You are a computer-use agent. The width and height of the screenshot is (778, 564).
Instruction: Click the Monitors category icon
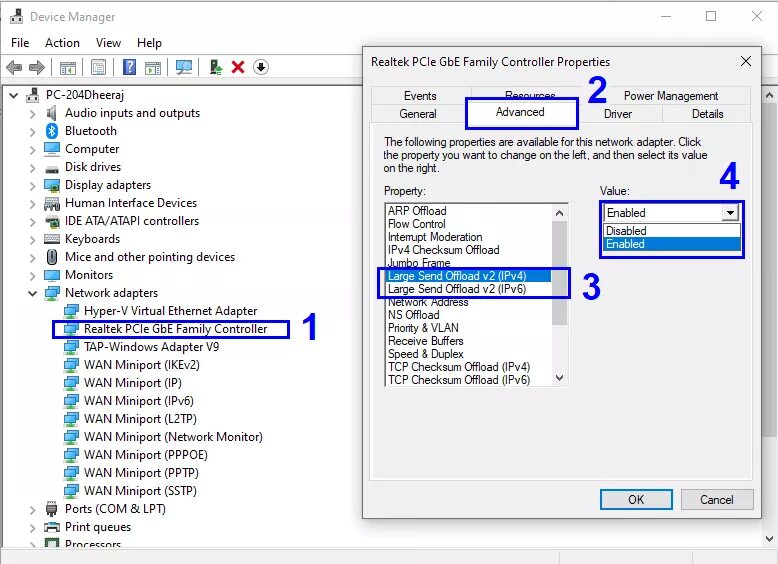tap(52, 275)
